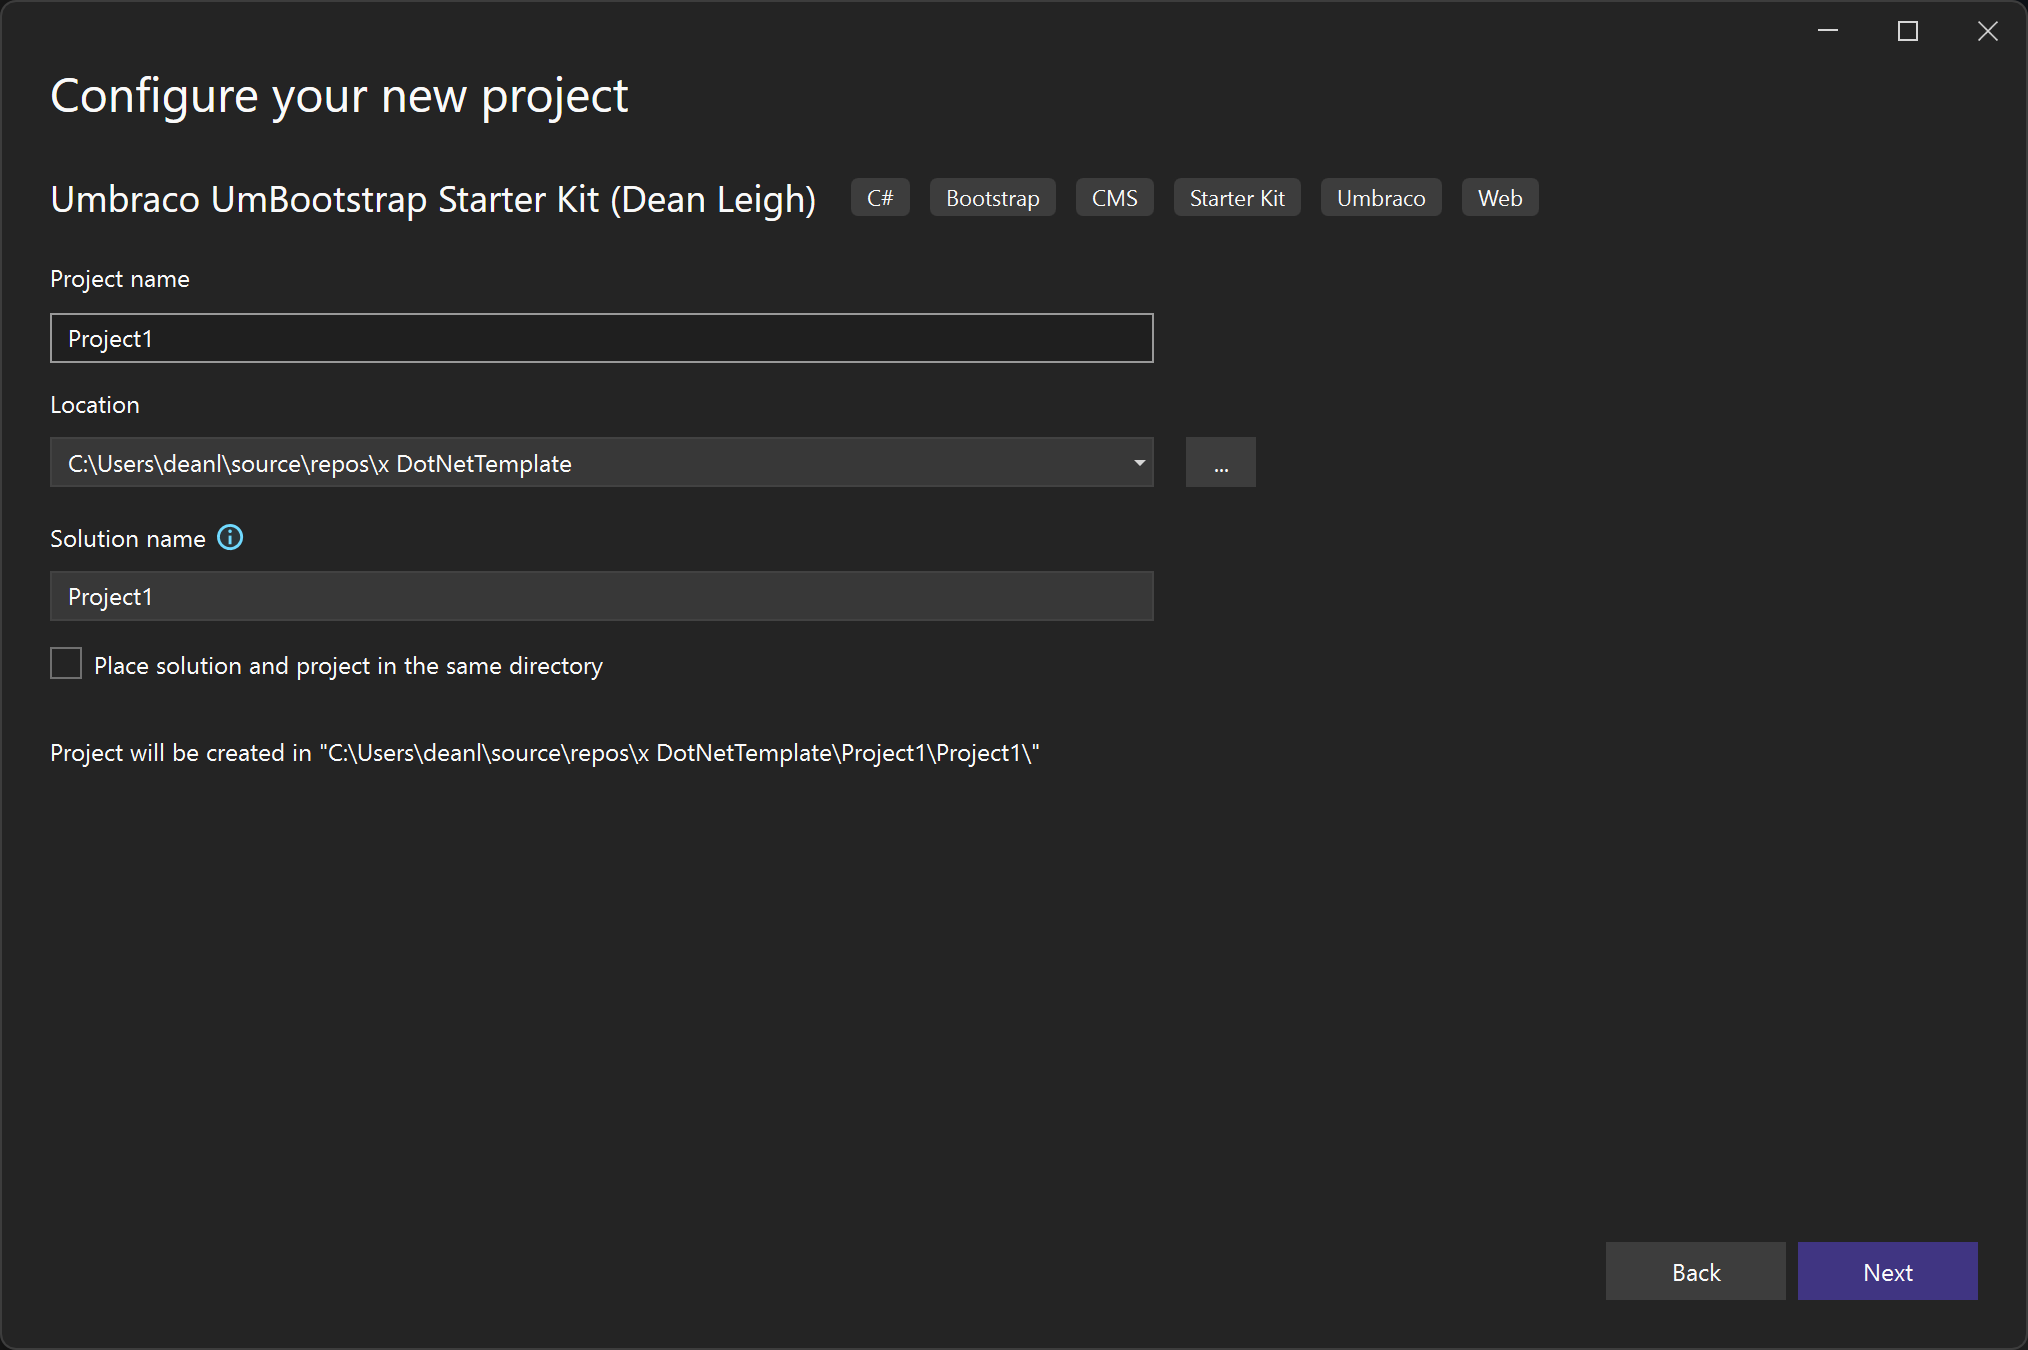Click the Solution name info icon

tap(230, 538)
